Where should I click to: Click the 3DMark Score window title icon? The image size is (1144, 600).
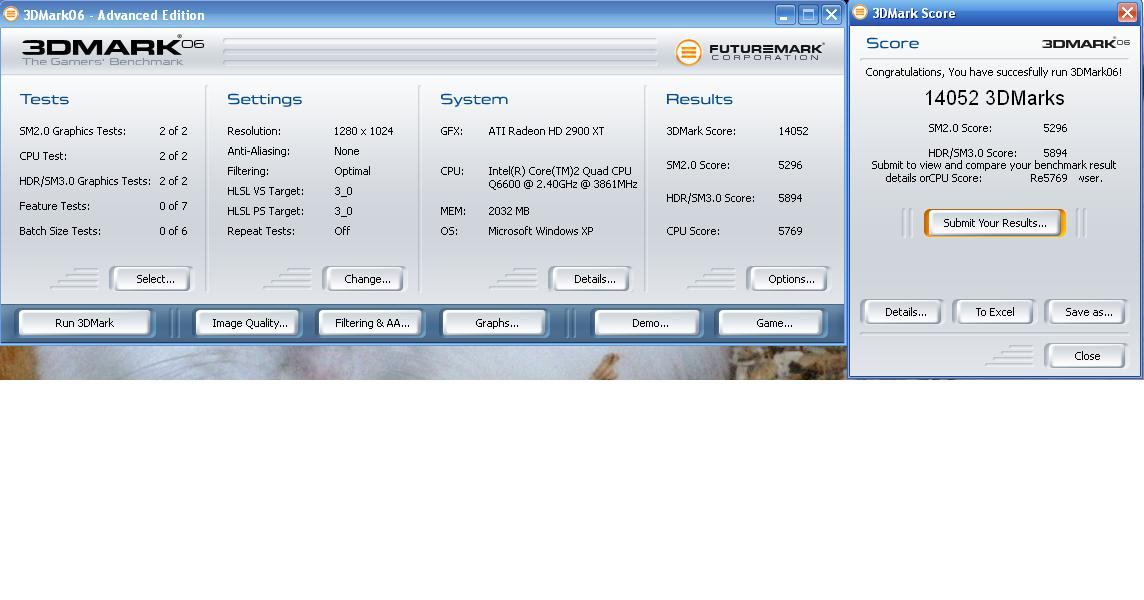860,12
